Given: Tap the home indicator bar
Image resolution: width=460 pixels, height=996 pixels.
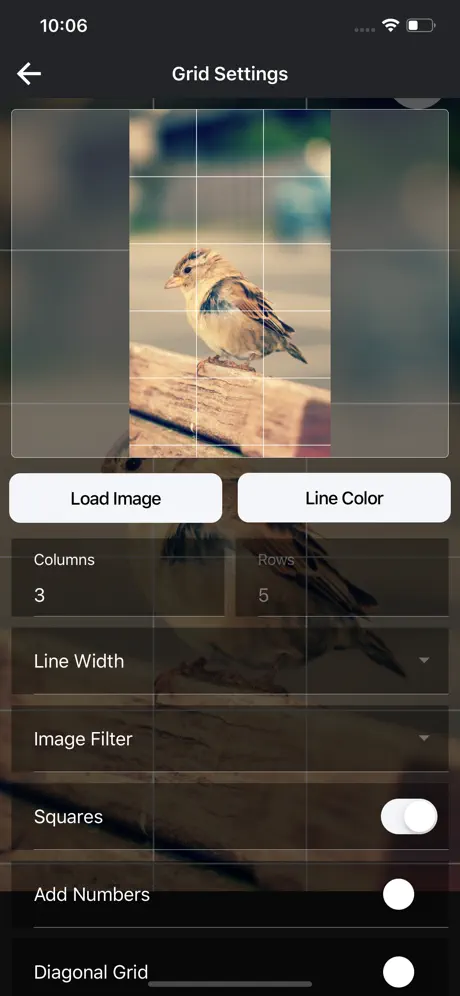Looking at the screenshot, I should point(230,984).
